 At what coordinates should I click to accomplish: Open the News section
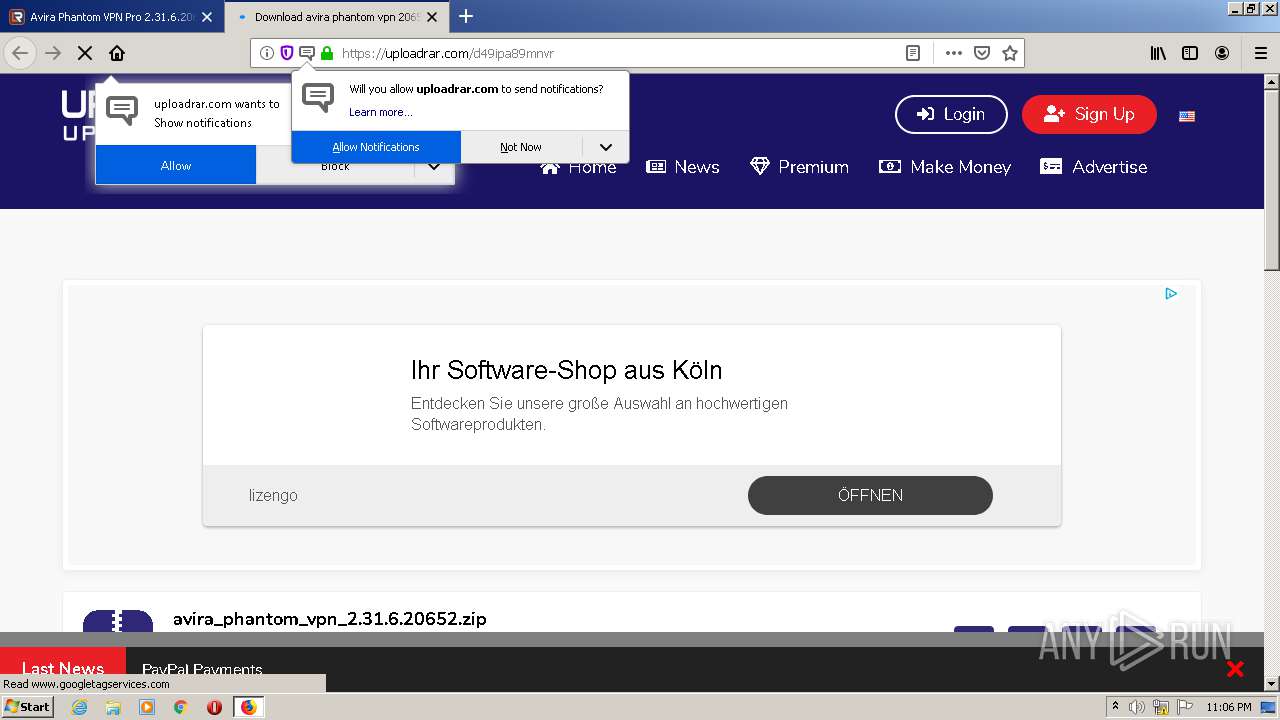click(x=683, y=167)
